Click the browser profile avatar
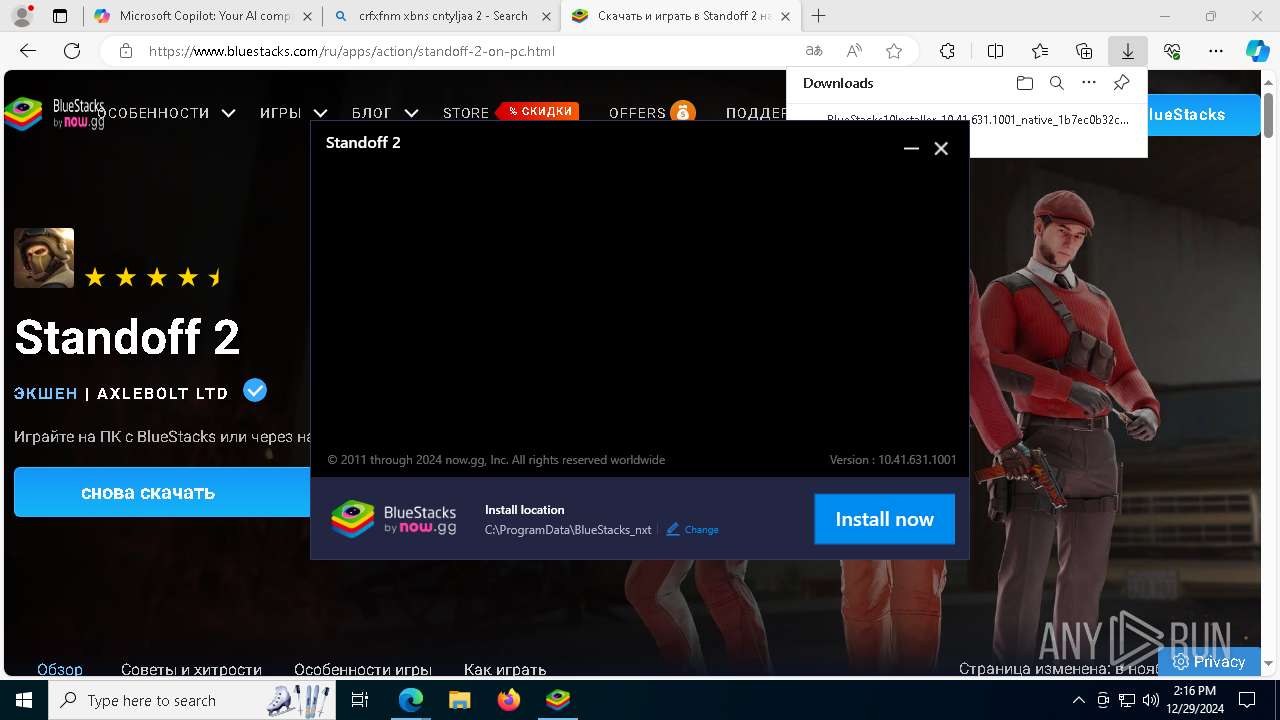Image resolution: width=1280 pixels, height=720 pixels. [x=22, y=16]
